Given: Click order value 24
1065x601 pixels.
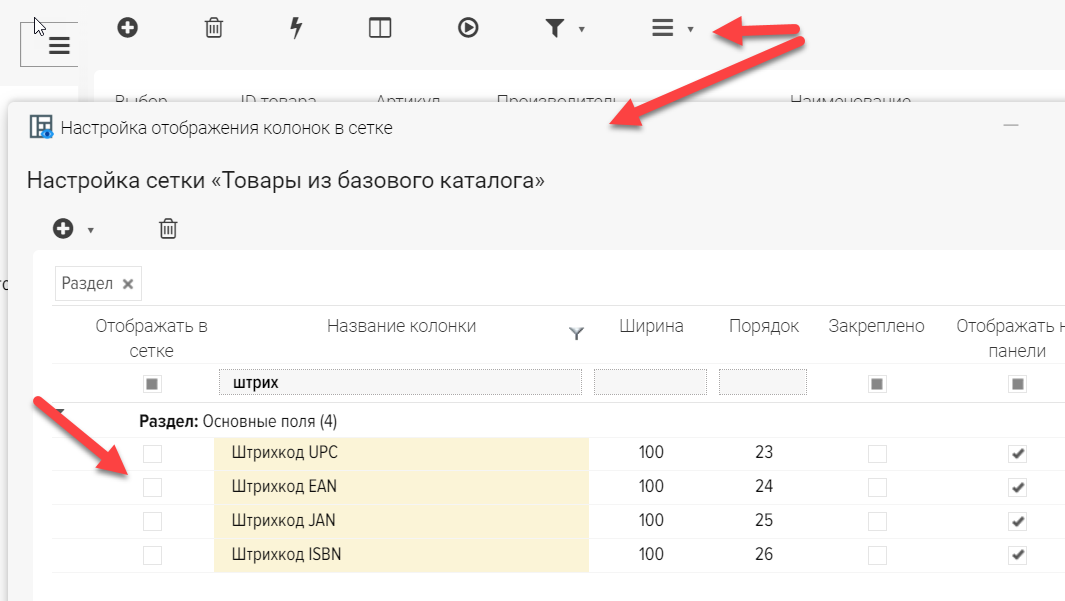Looking at the screenshot, I should pos(764,486).
